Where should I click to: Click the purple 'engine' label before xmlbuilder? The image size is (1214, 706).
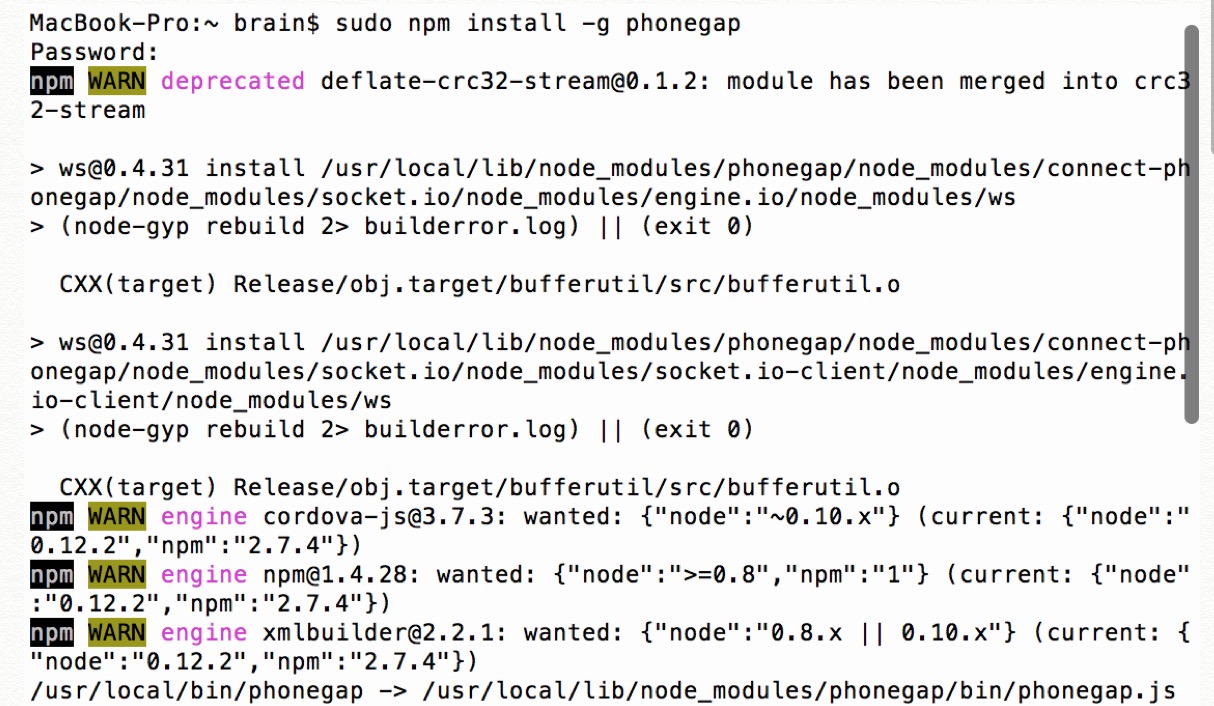[x=204, y=633]
